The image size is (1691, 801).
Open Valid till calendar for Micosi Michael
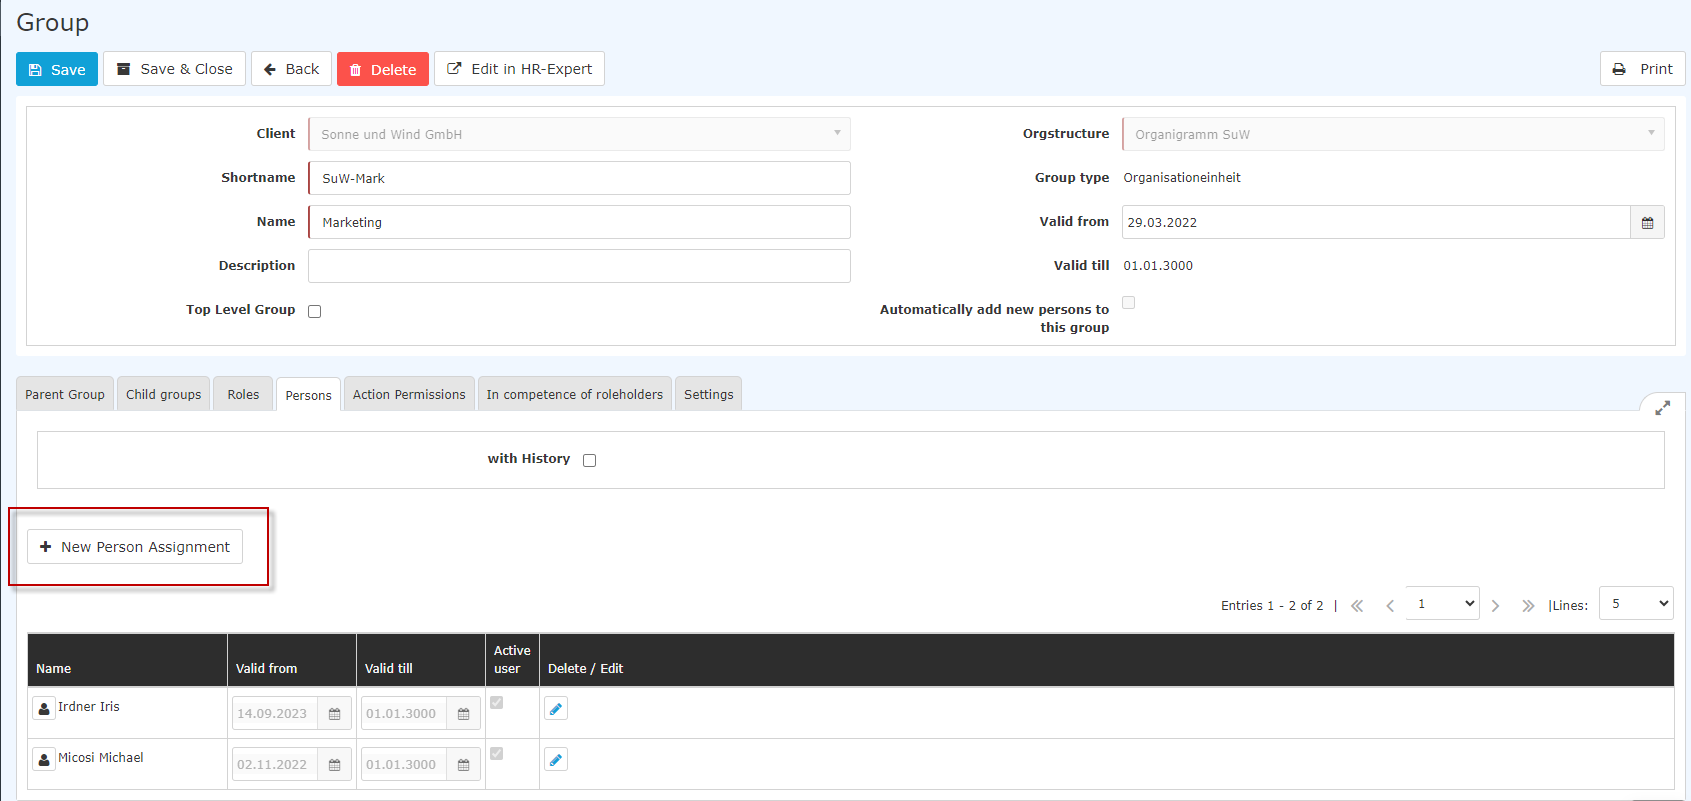[x=464, y=764]
